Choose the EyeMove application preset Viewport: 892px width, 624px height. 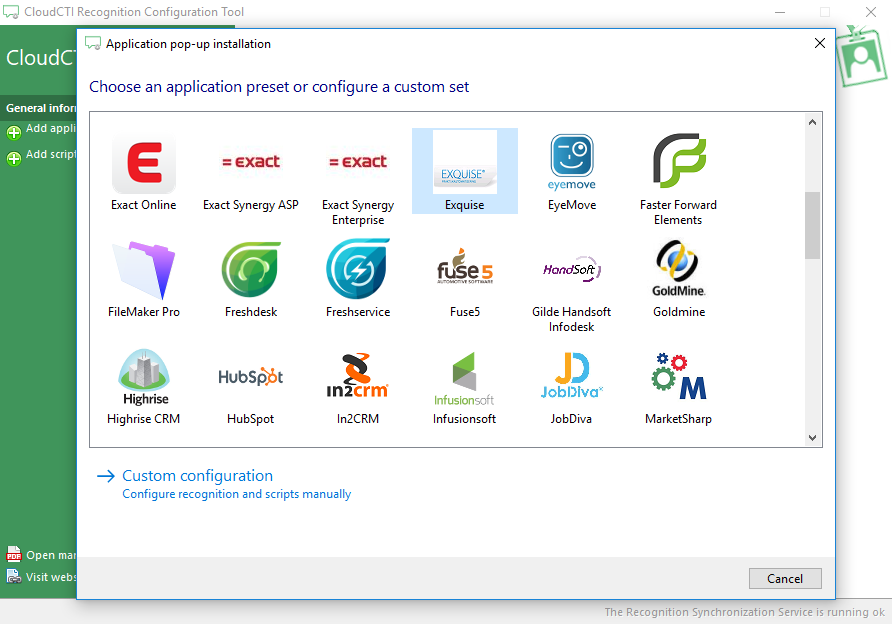pyautogui.click(x=572, y=171)
